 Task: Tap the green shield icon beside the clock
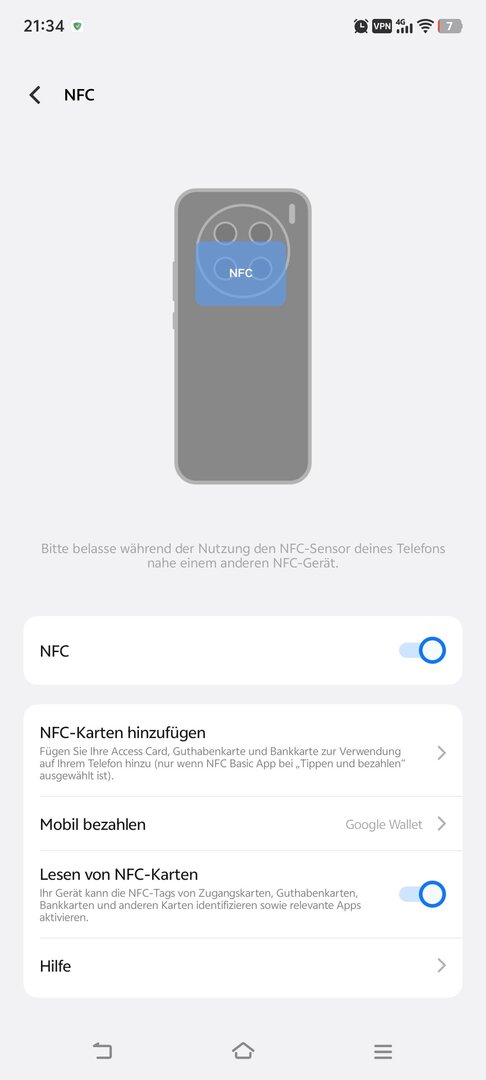(x=78, y=26)
